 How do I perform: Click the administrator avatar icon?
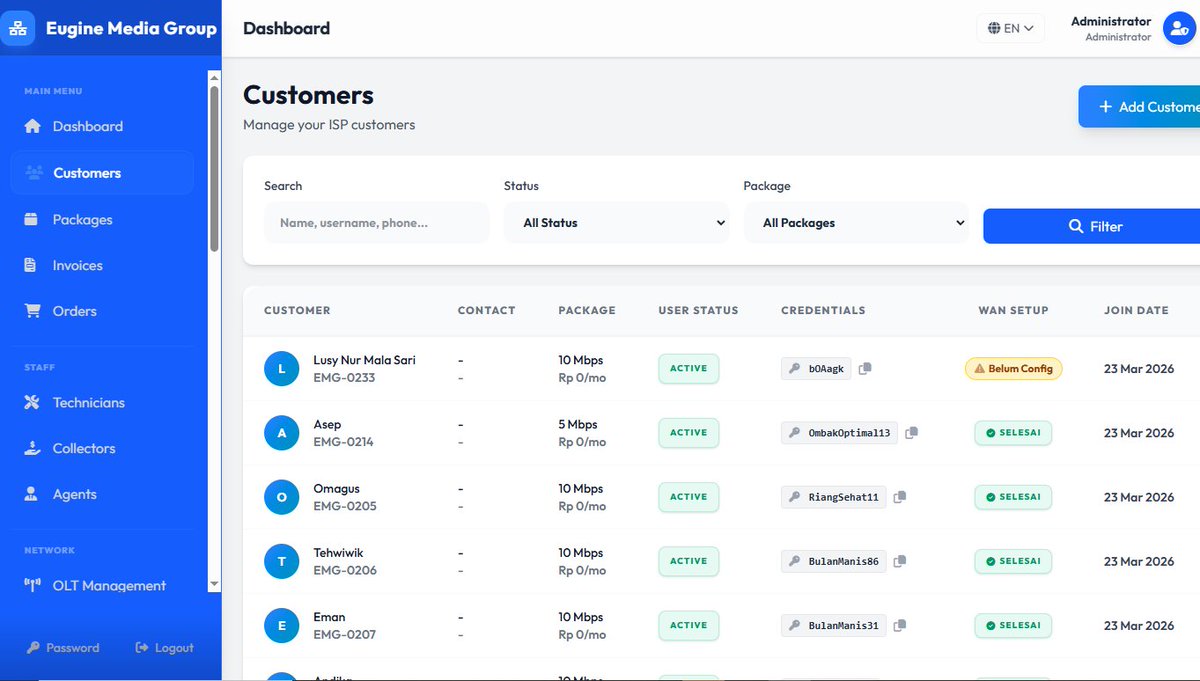(x=1180, y=28)
